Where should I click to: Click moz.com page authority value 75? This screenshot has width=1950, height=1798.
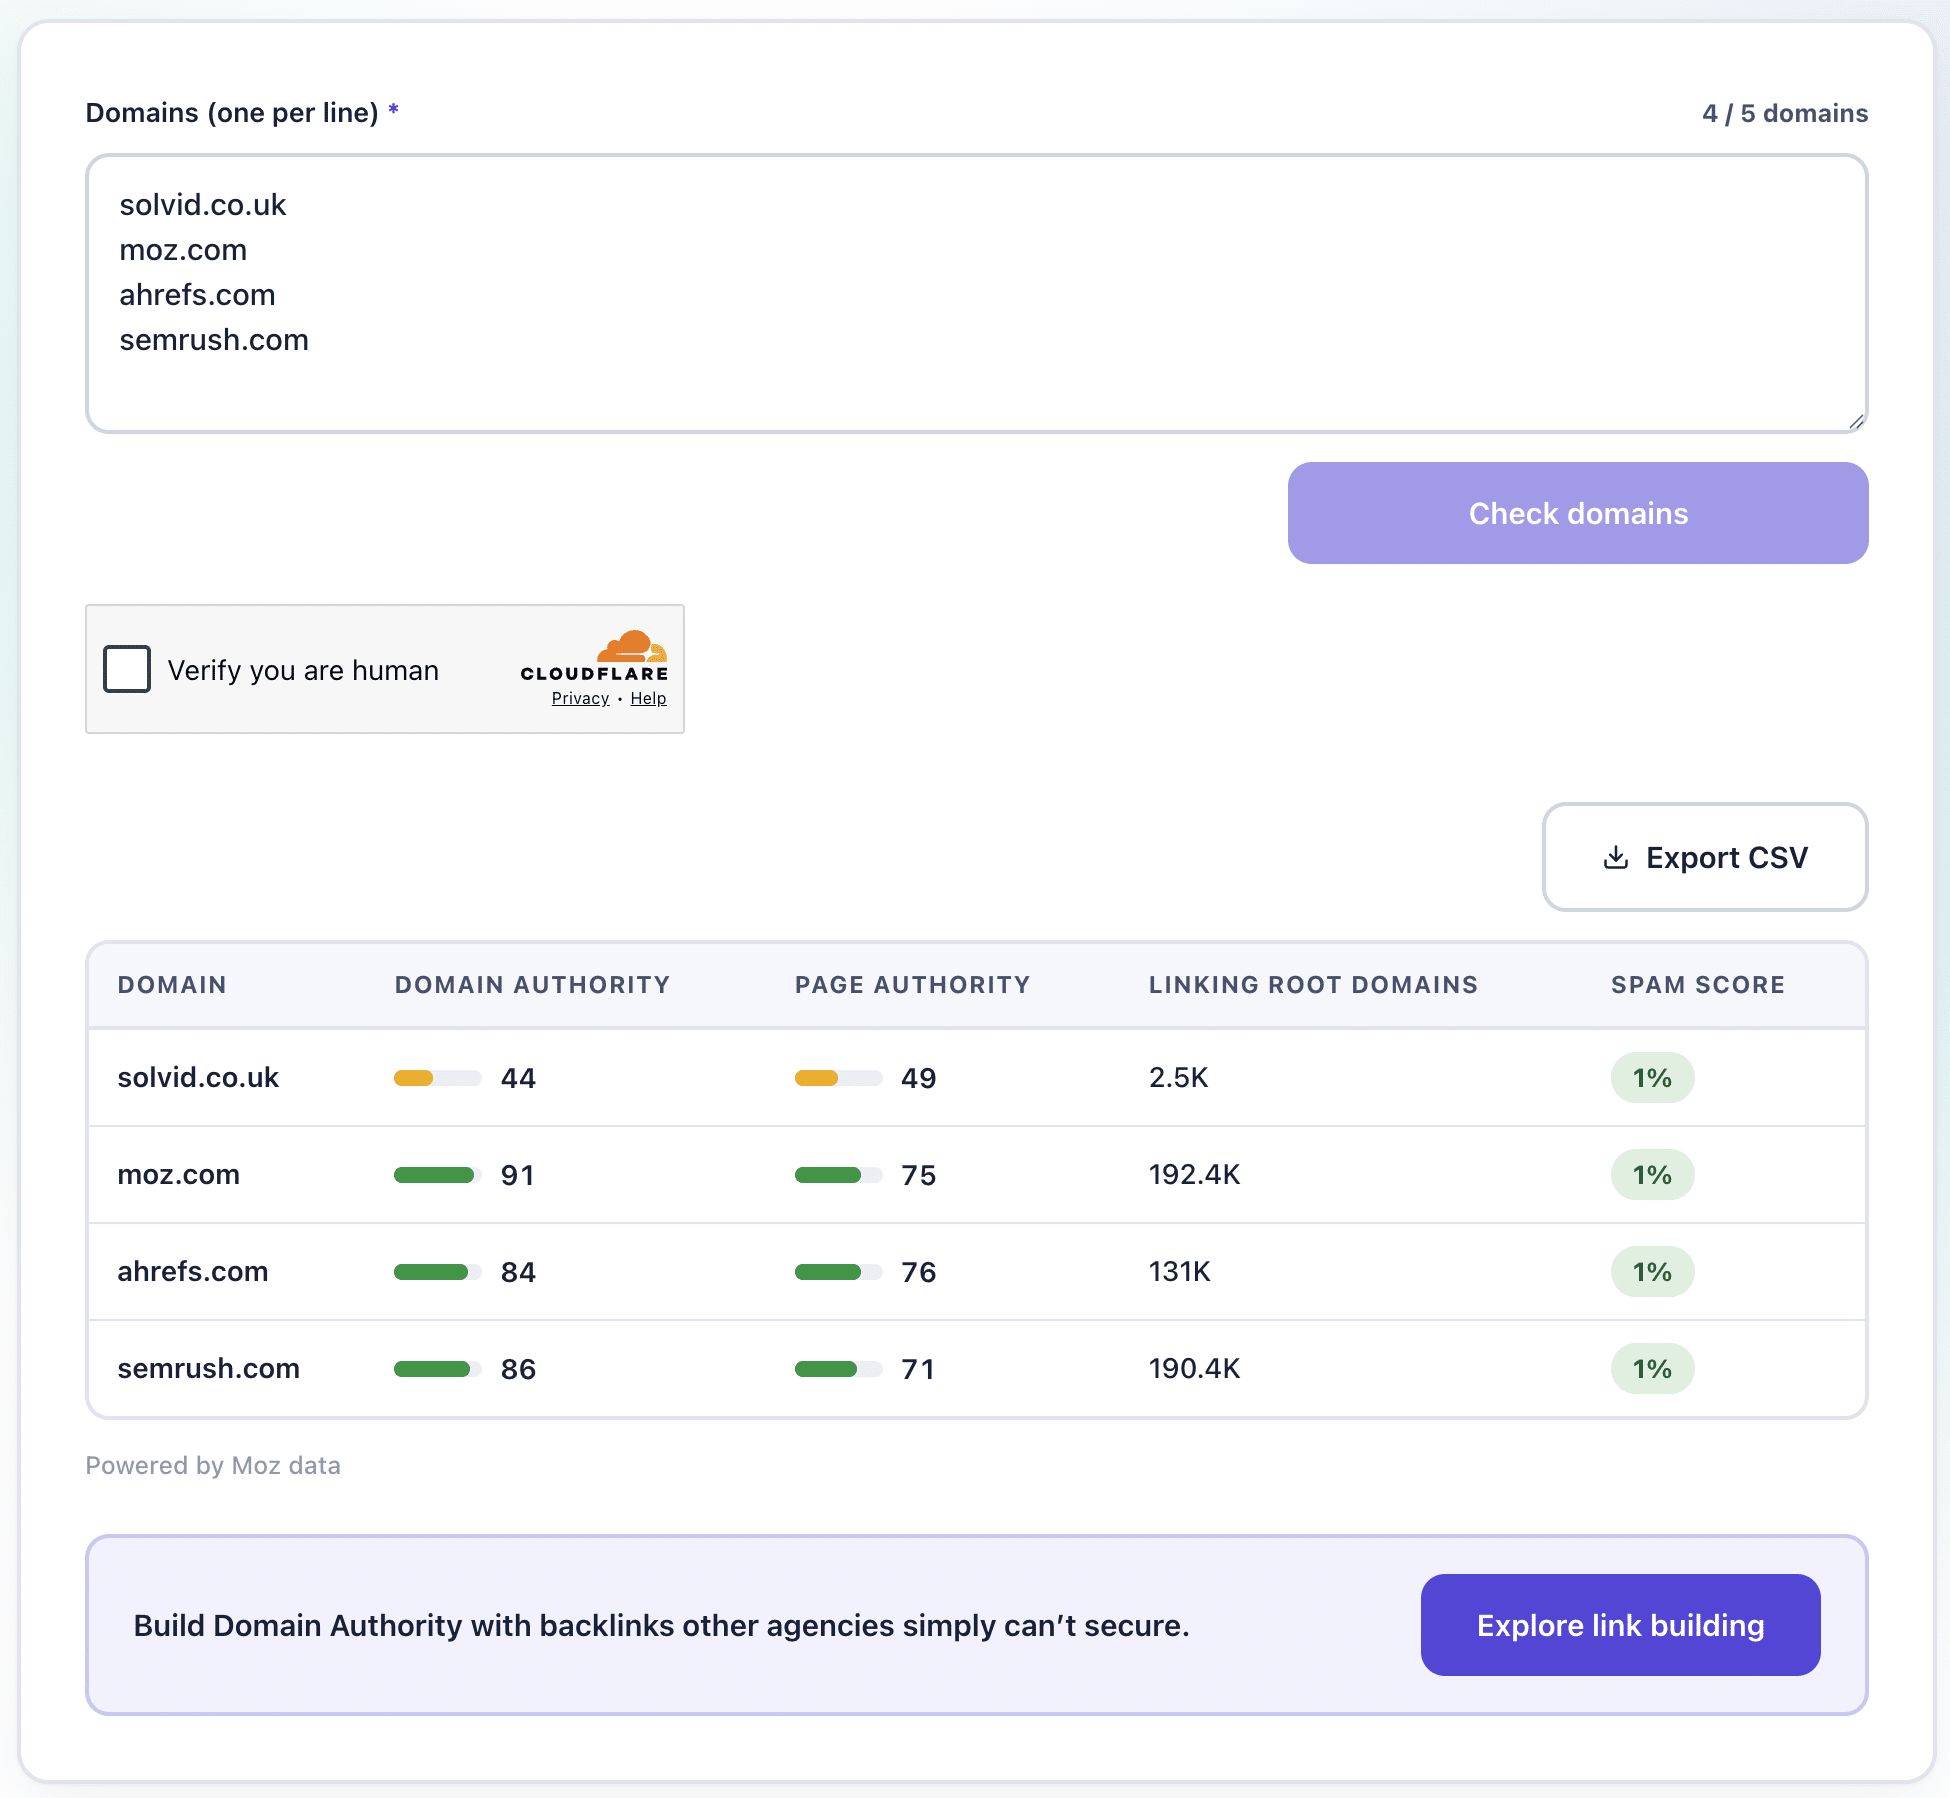pos(919,1175)
